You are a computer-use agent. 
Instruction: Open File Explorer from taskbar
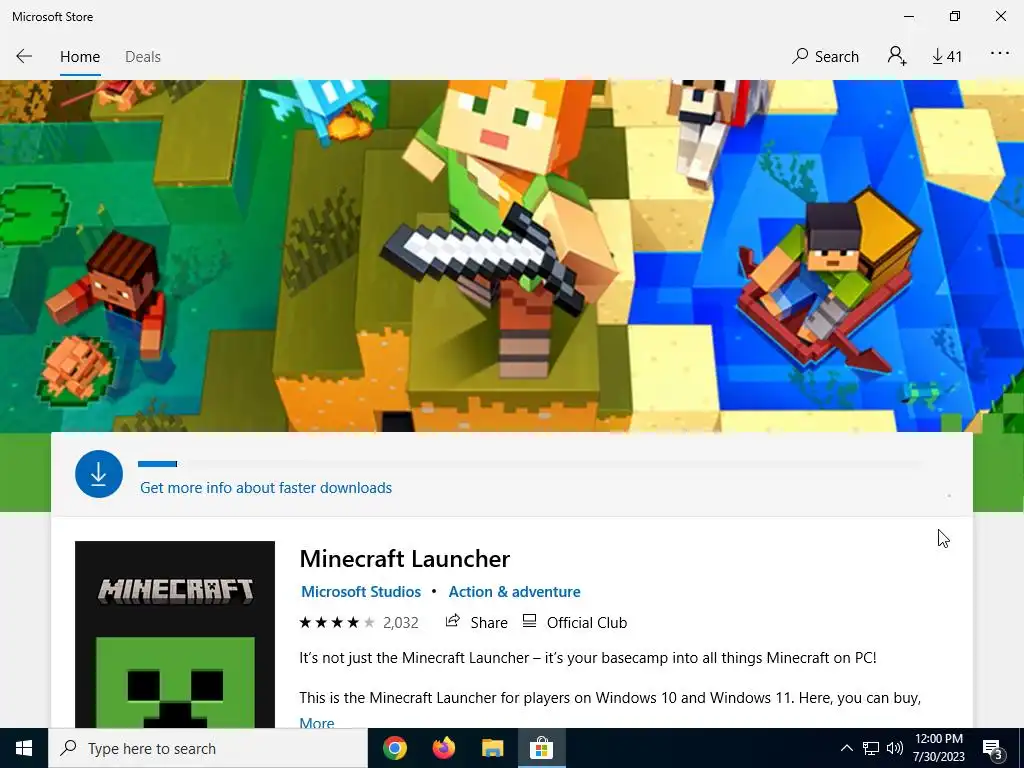[x=493, y=748]
